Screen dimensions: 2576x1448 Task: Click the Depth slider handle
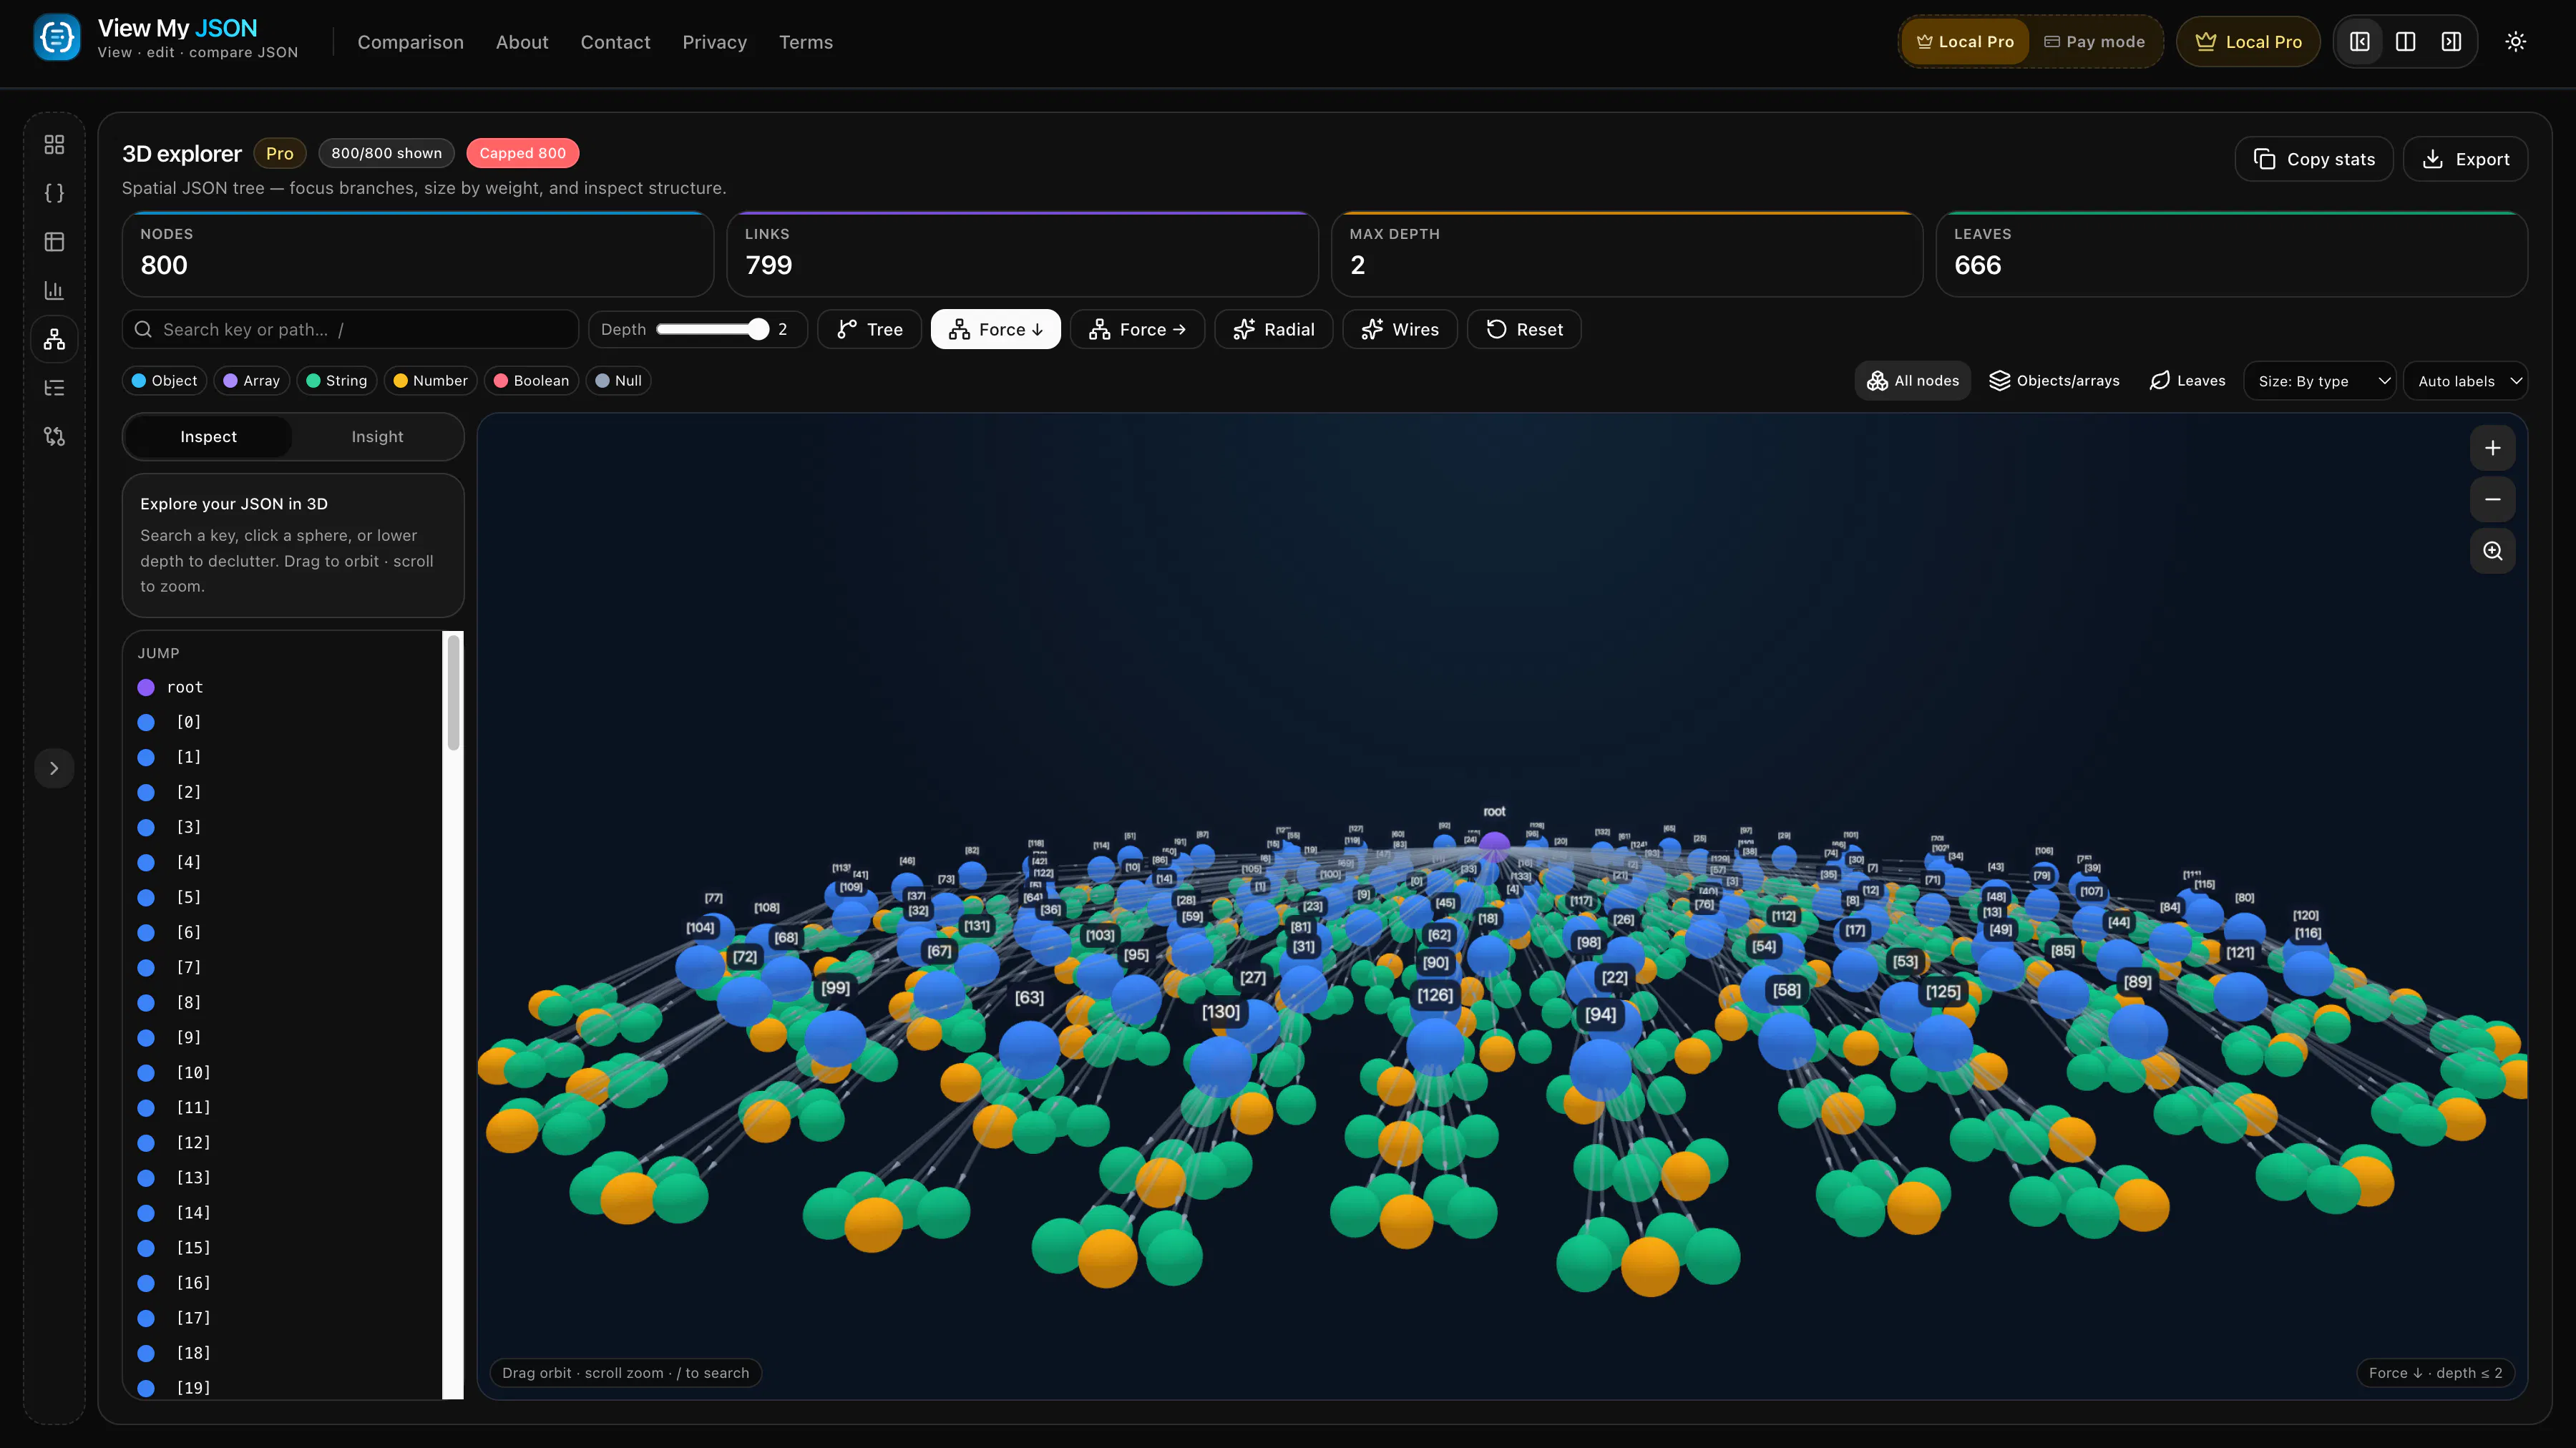point(758,329)
